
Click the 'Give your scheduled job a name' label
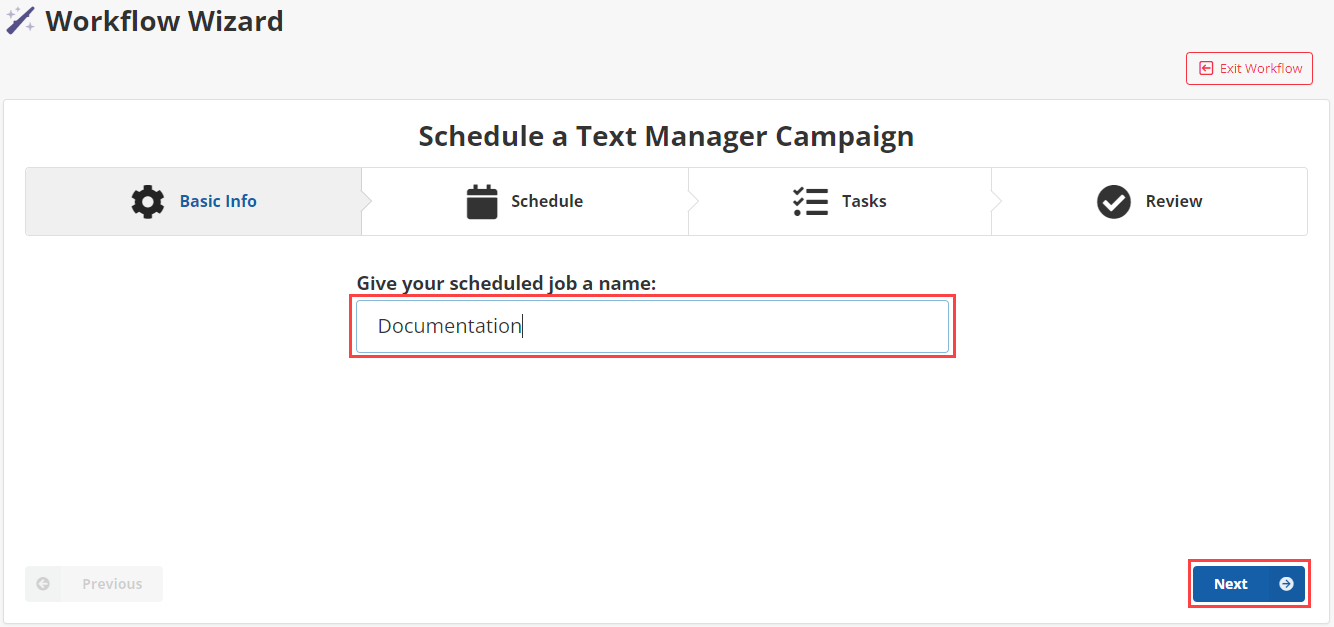point(506,284)
